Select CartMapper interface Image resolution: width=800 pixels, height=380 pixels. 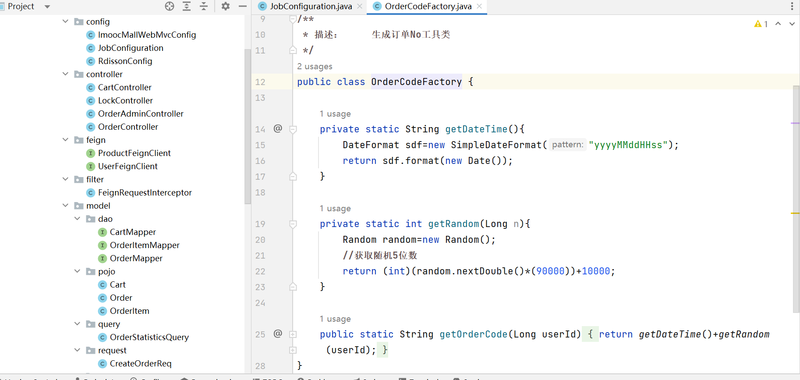[133, 232]
